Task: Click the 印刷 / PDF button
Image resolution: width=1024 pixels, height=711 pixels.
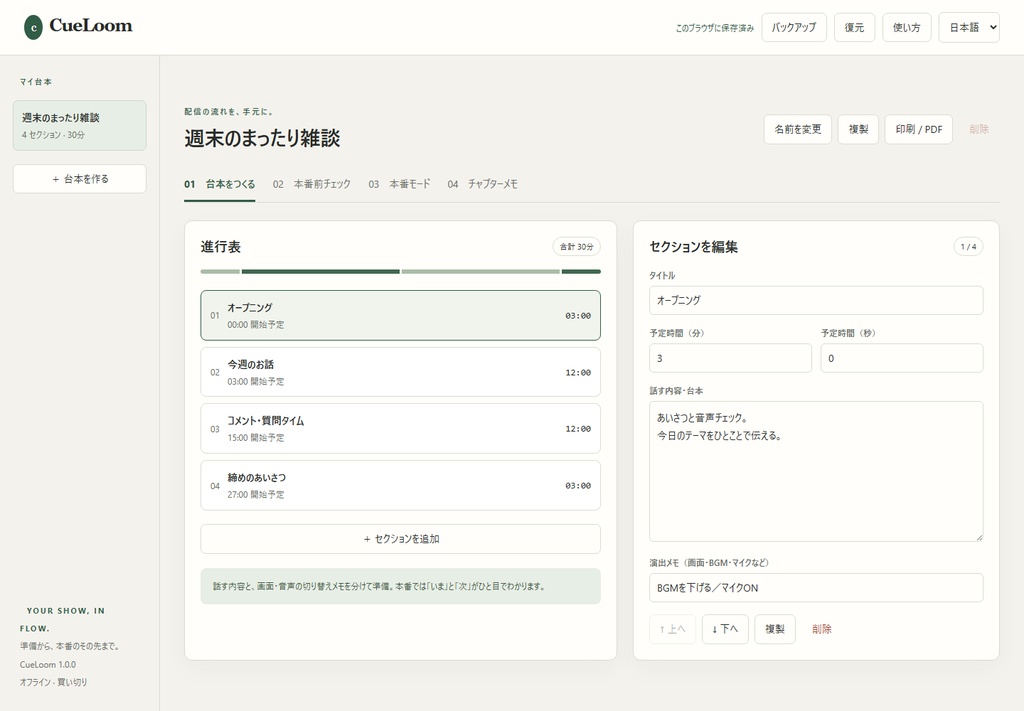Action: click(x=919, y=129)
